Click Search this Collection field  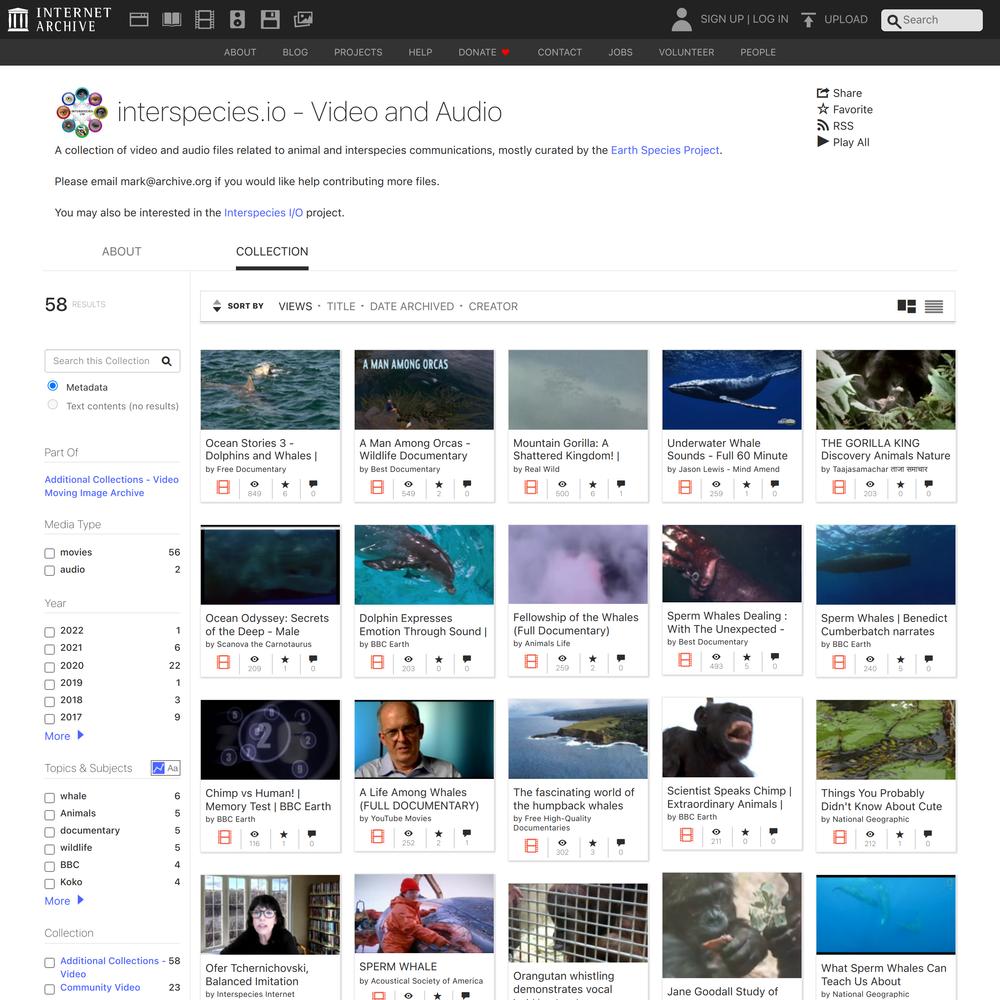coord(112,361)
